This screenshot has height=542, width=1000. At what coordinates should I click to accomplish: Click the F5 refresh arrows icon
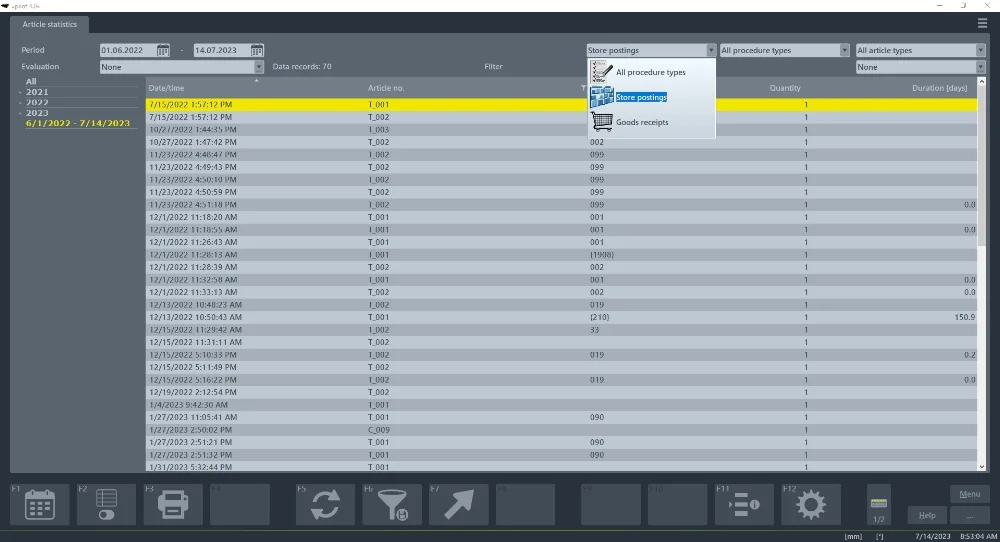[325, 505]
